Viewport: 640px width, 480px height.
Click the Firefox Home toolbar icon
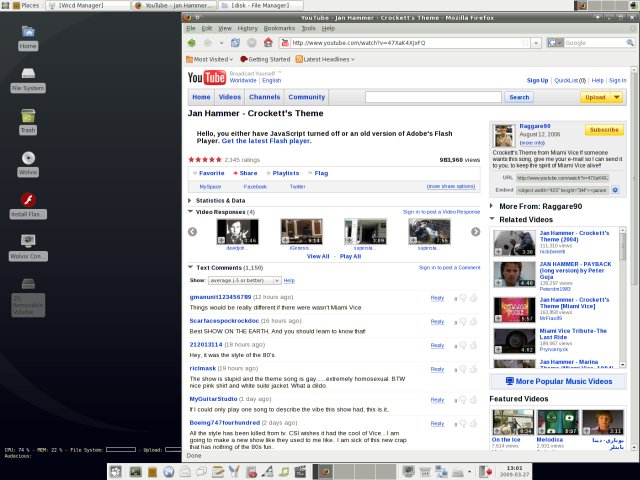pyautogui.click(x=267, y=43)
